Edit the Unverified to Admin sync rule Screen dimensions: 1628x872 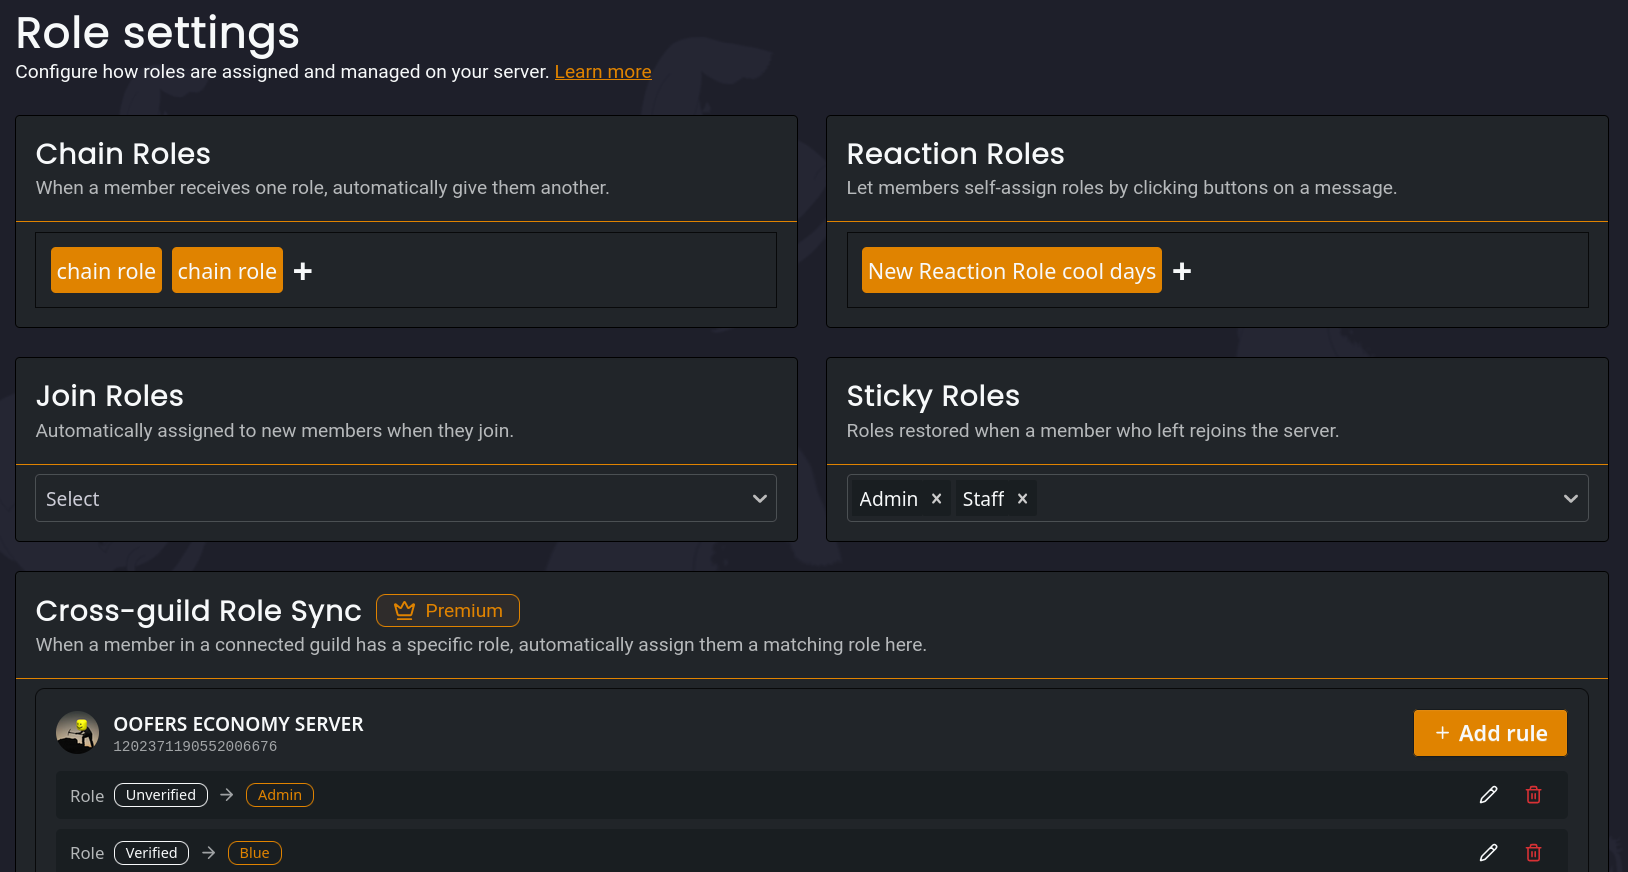coord(1488,795)
